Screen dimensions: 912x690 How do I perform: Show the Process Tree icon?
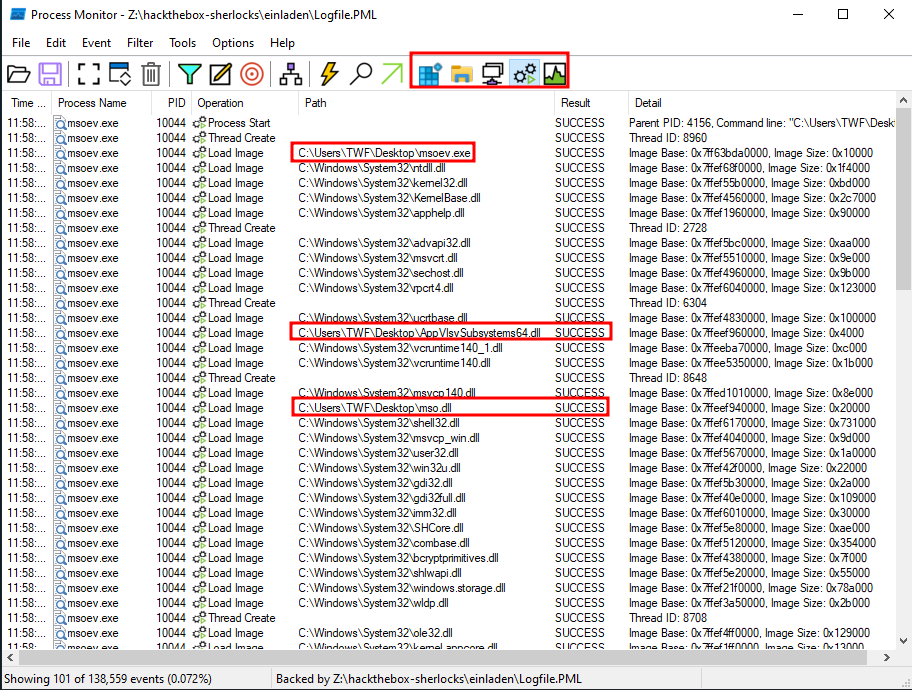[x=290, y=73]
